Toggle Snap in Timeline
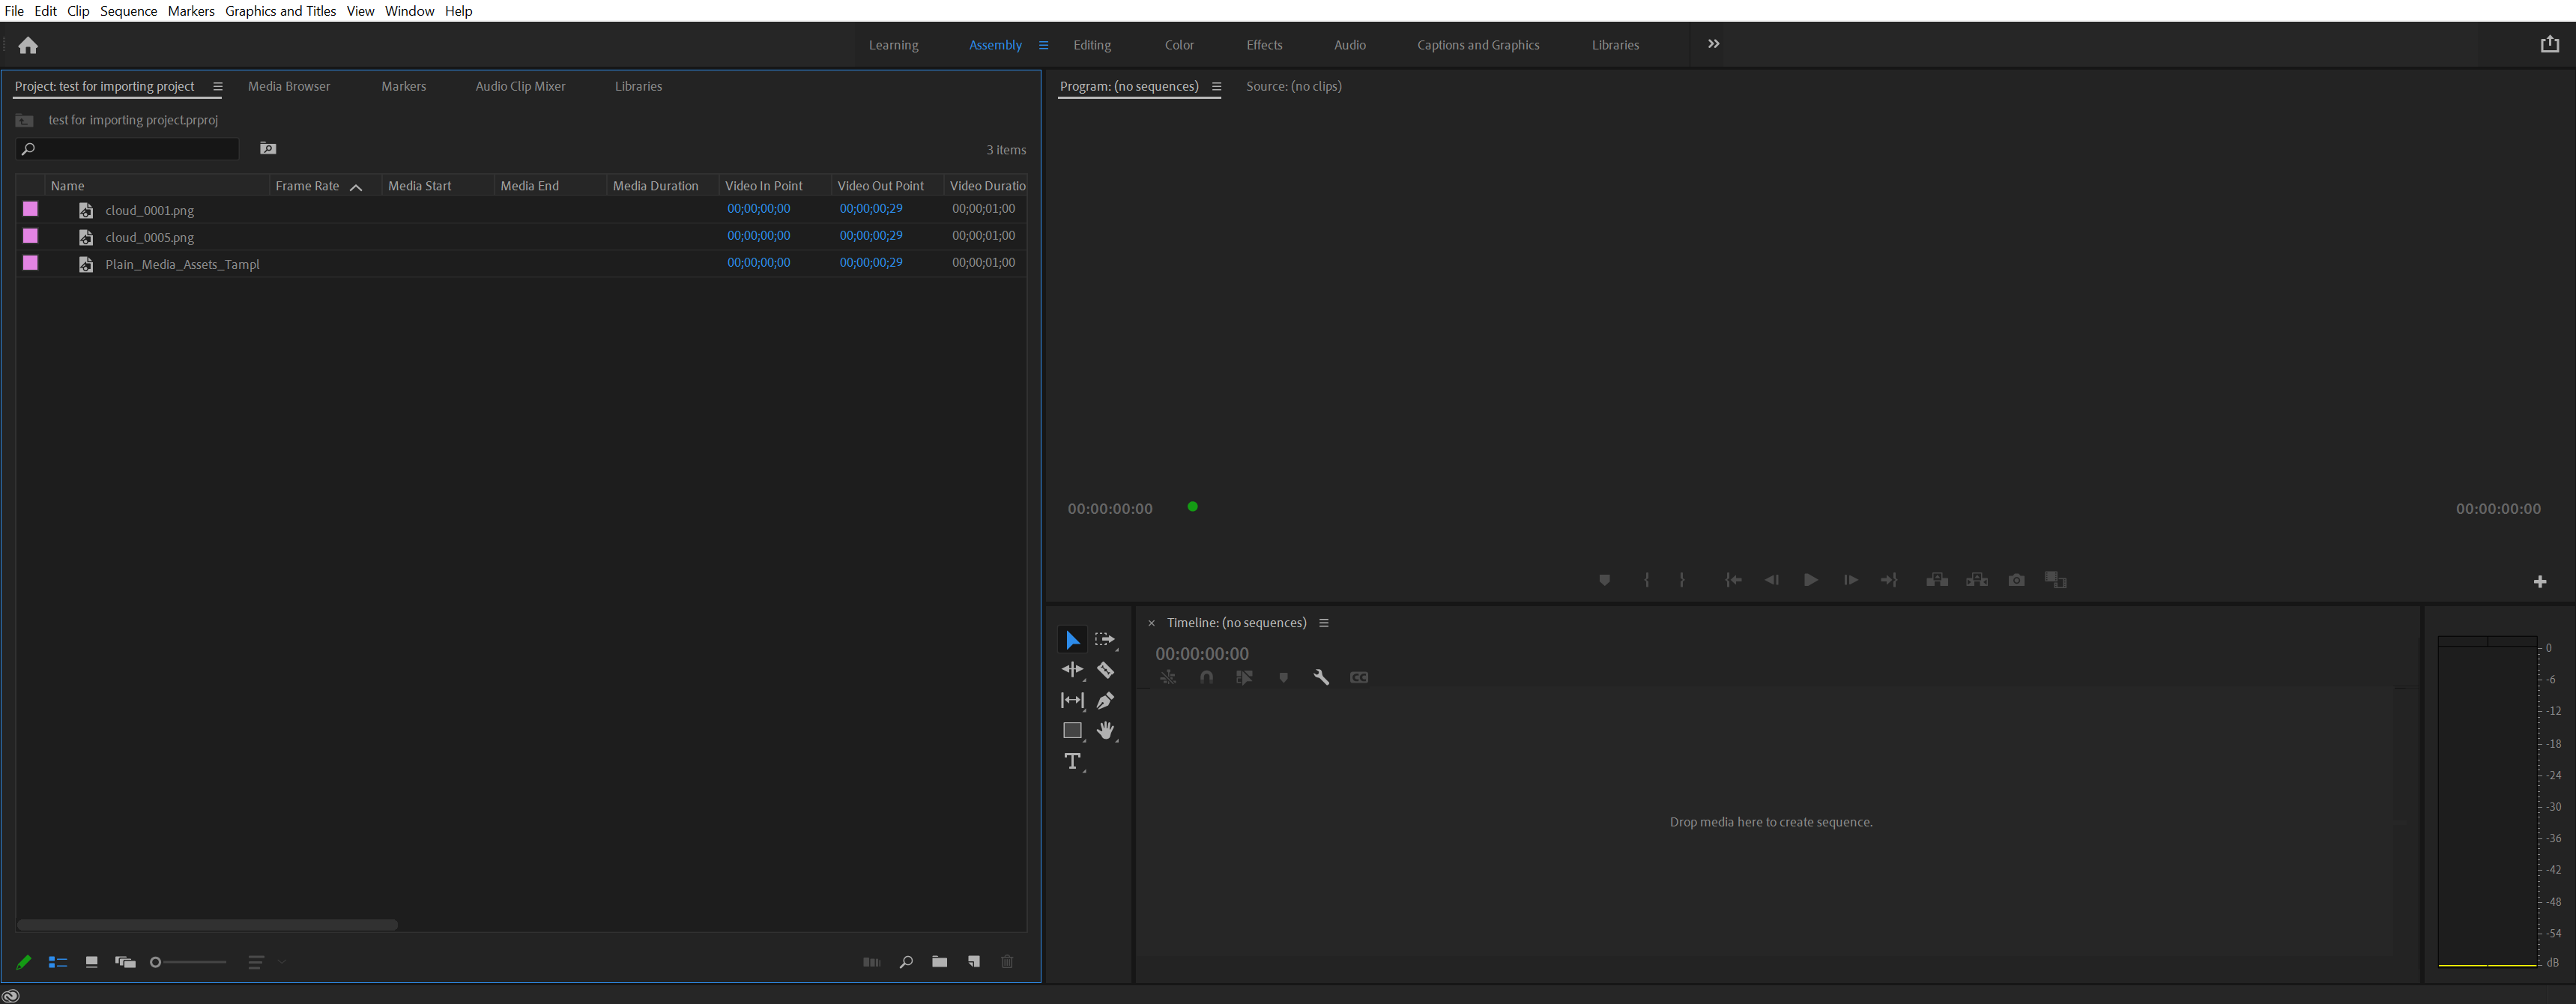This screenshot has width=2576, height=1004. pyautogui.click(x=1207, y=677)
